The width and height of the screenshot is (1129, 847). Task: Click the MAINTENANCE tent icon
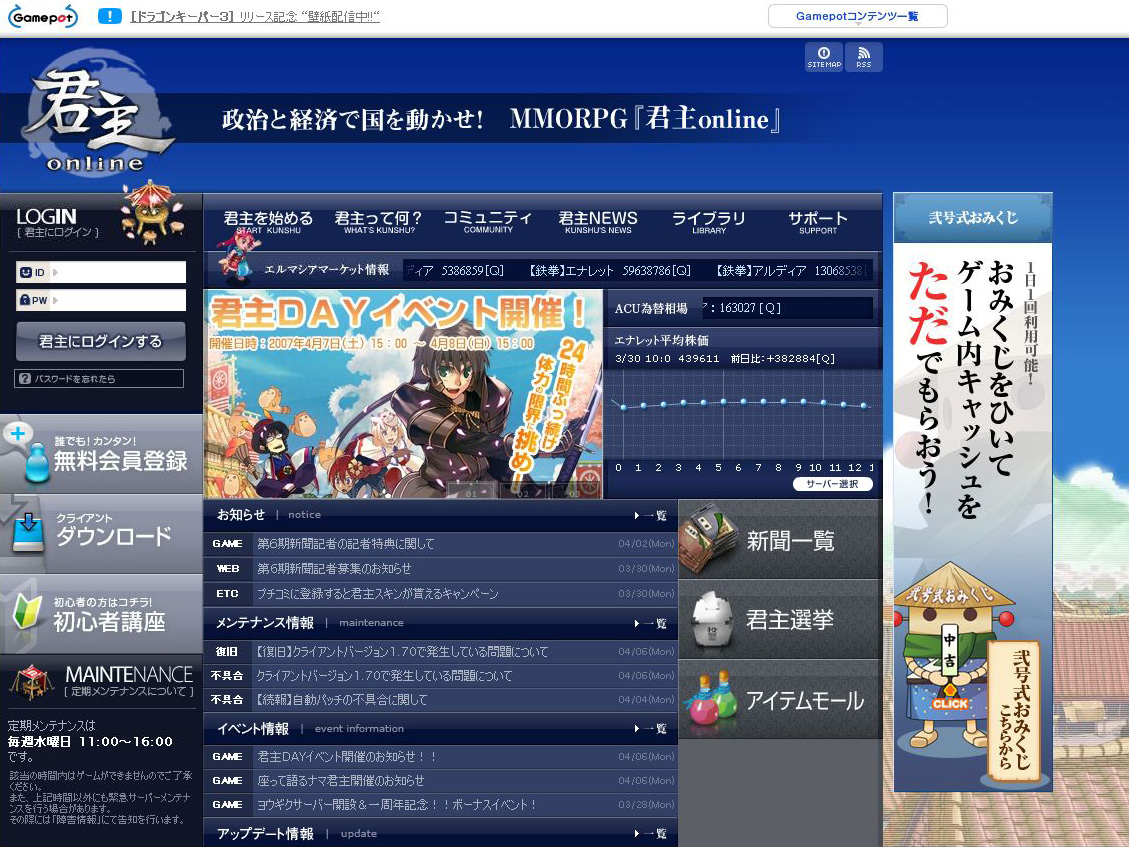pos(31,681)
